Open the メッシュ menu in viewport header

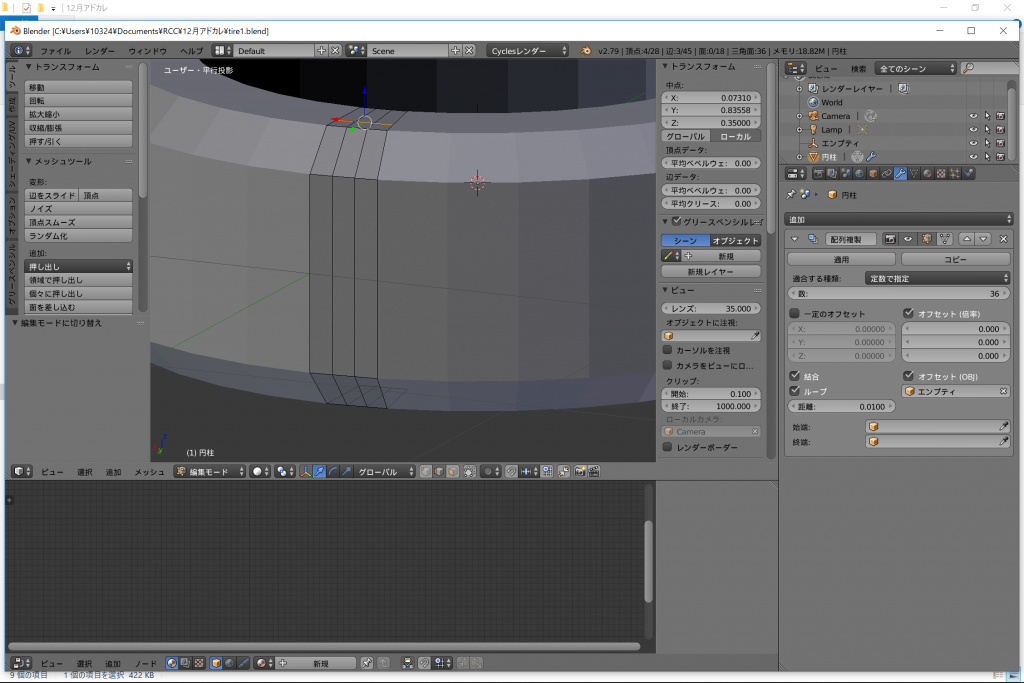coord(149,471)
